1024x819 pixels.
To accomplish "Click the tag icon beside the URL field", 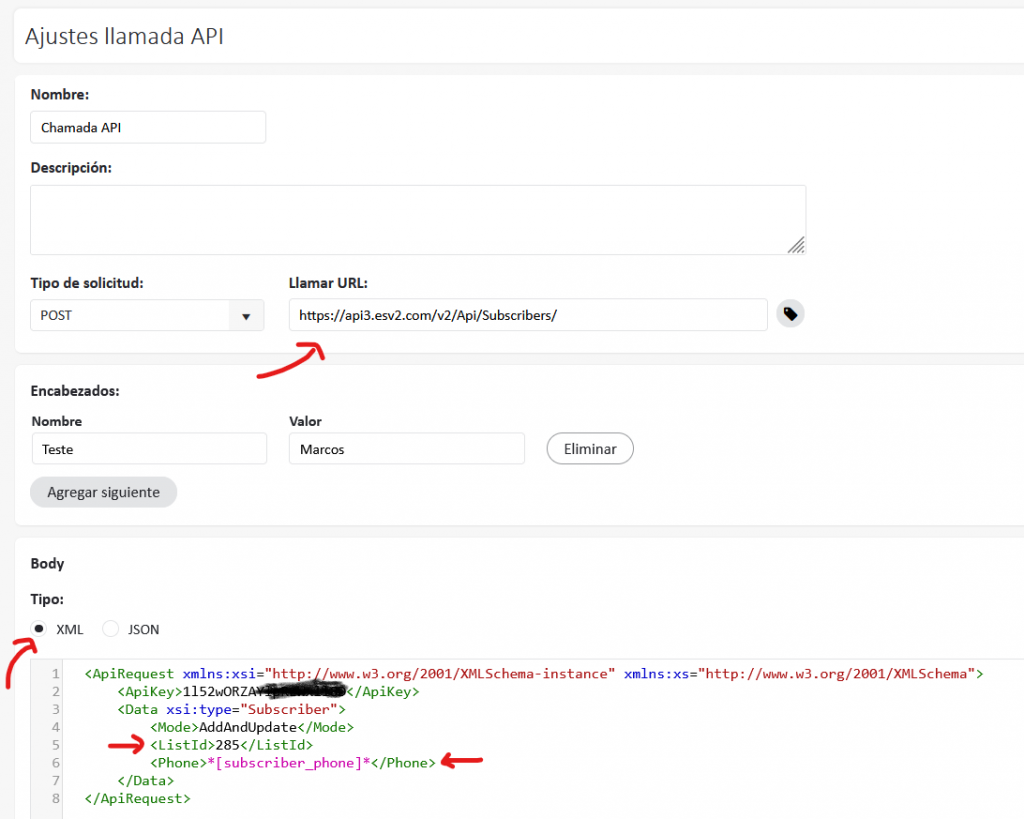I will coord(790,314).
